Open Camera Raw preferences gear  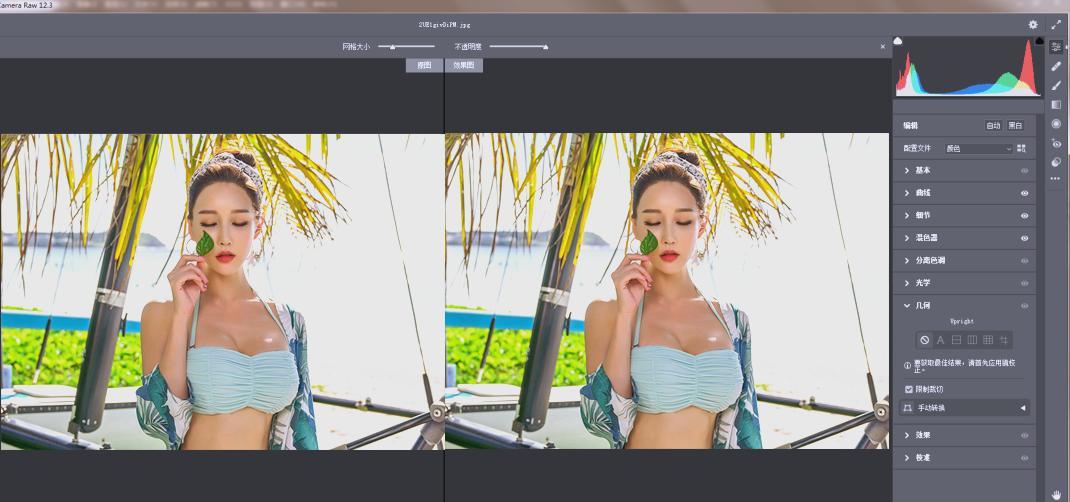[1033, 25]
